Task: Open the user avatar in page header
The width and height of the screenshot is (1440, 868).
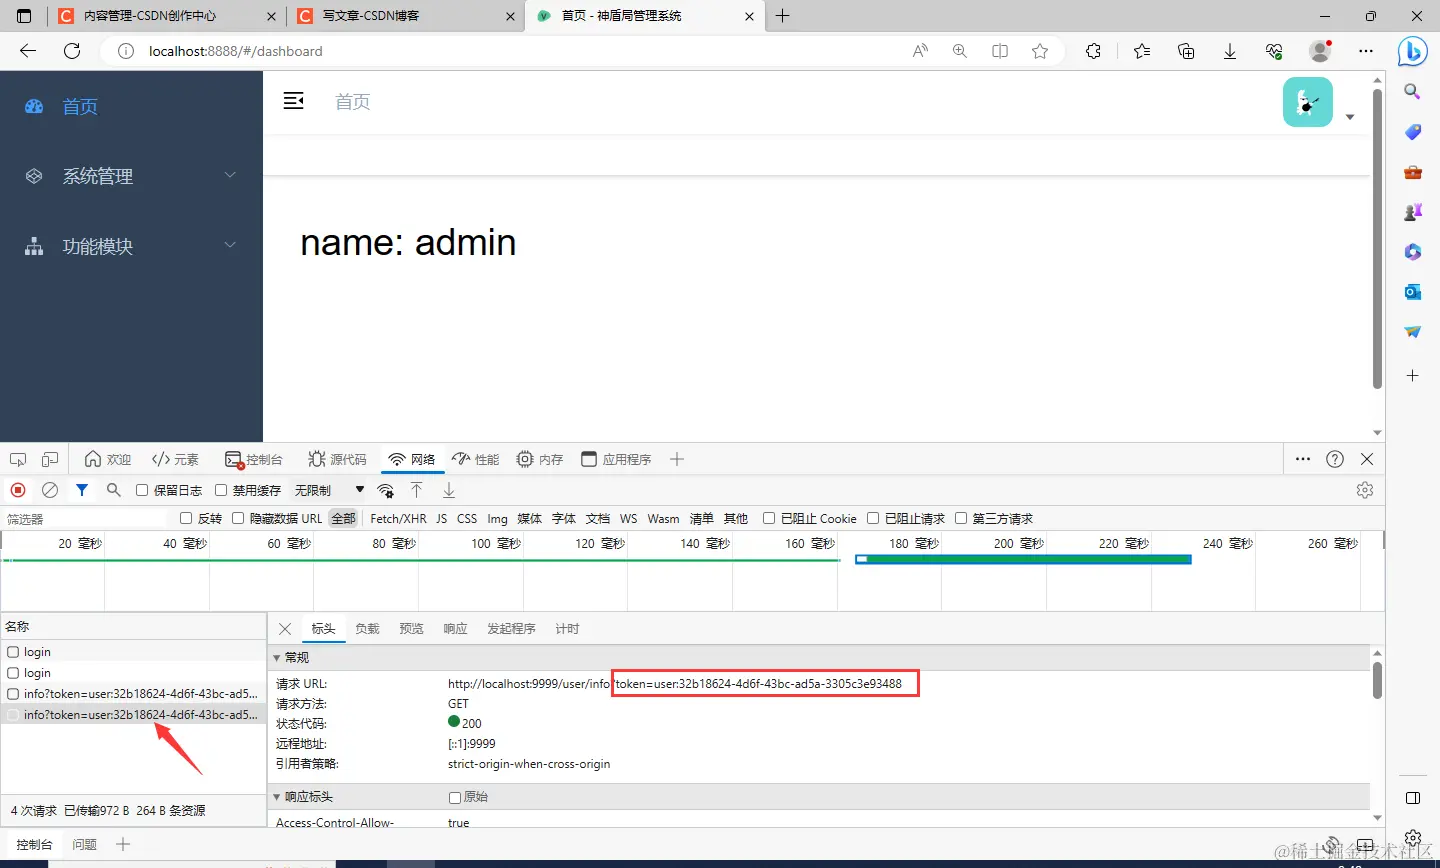Action: coord(1308,102)
